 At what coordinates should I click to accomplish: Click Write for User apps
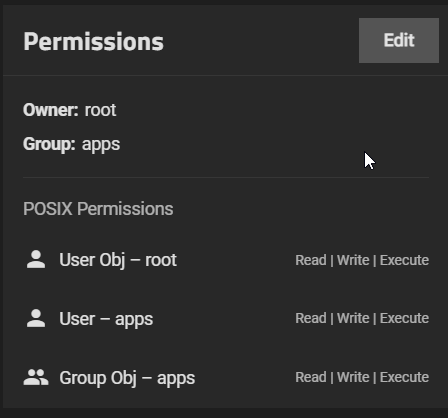click(353, 318)
